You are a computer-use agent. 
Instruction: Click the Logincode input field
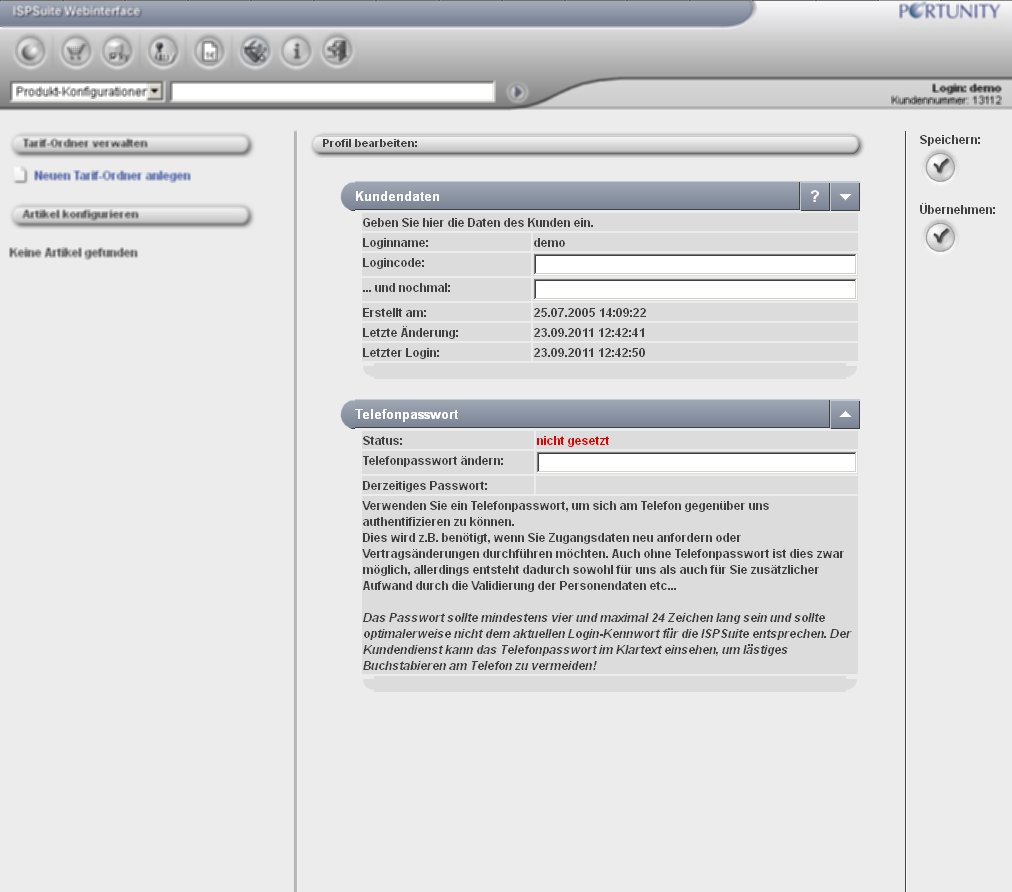[695, 264]
